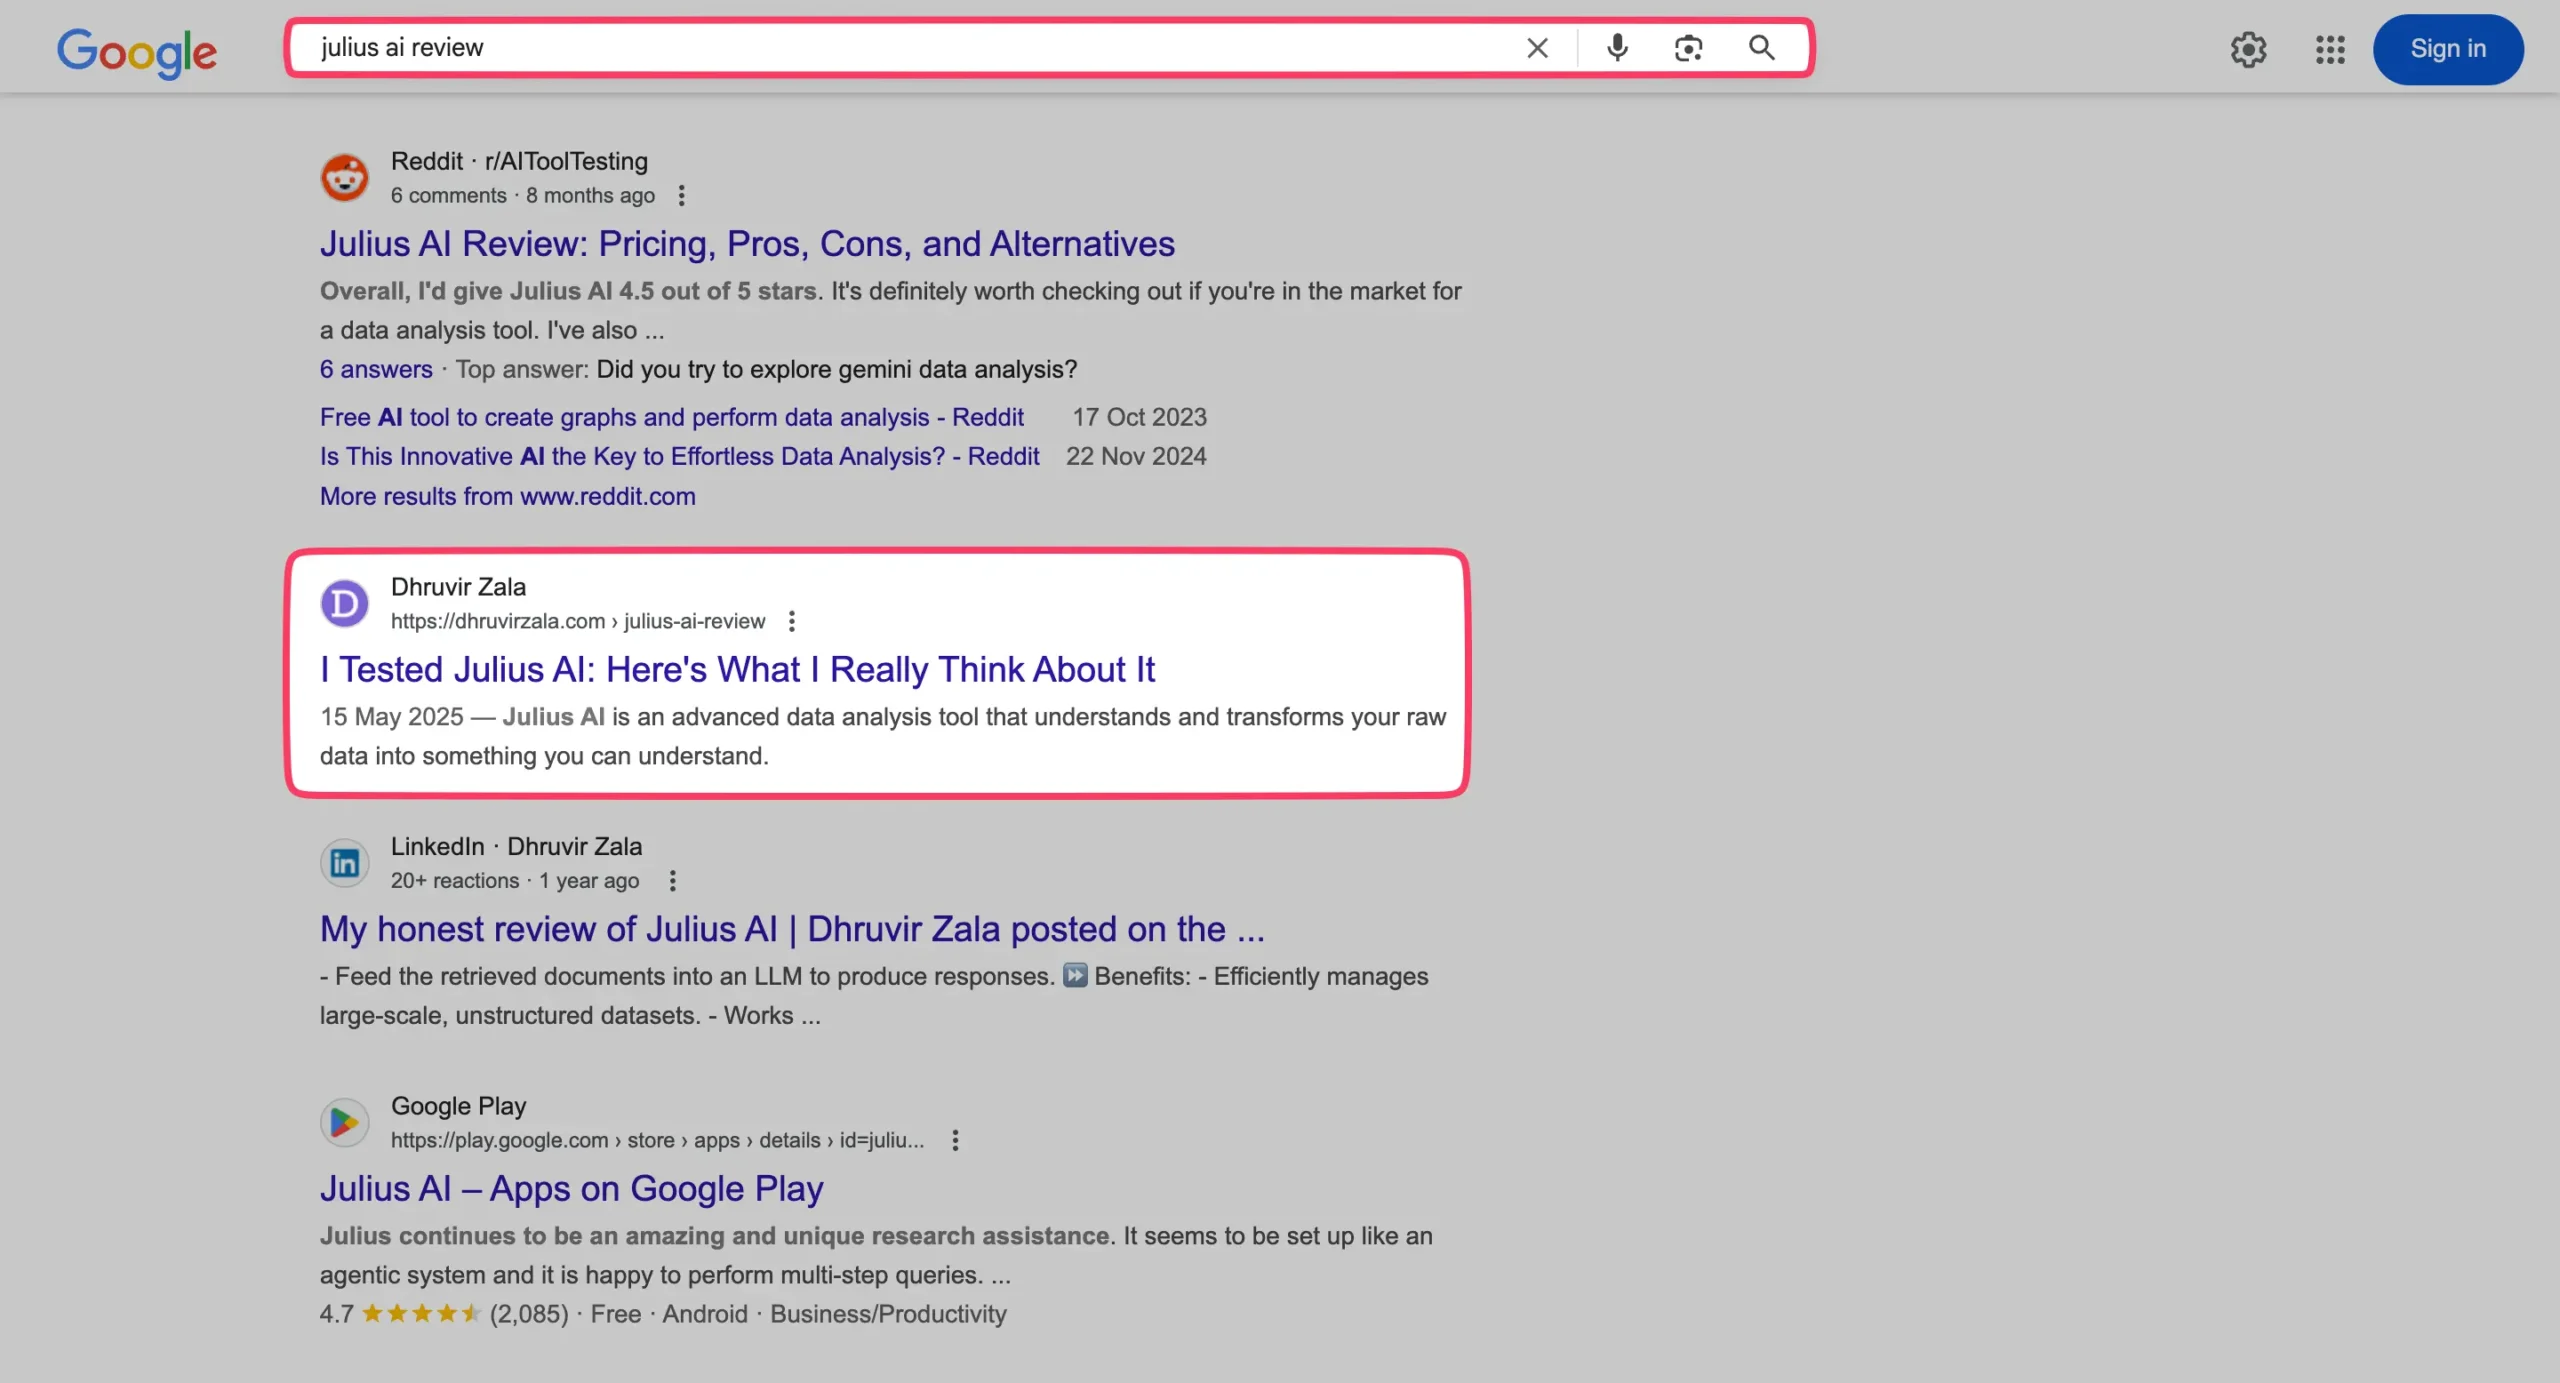Click the LinkedIn · Dhruvir Zala source name

click(516, 846)
